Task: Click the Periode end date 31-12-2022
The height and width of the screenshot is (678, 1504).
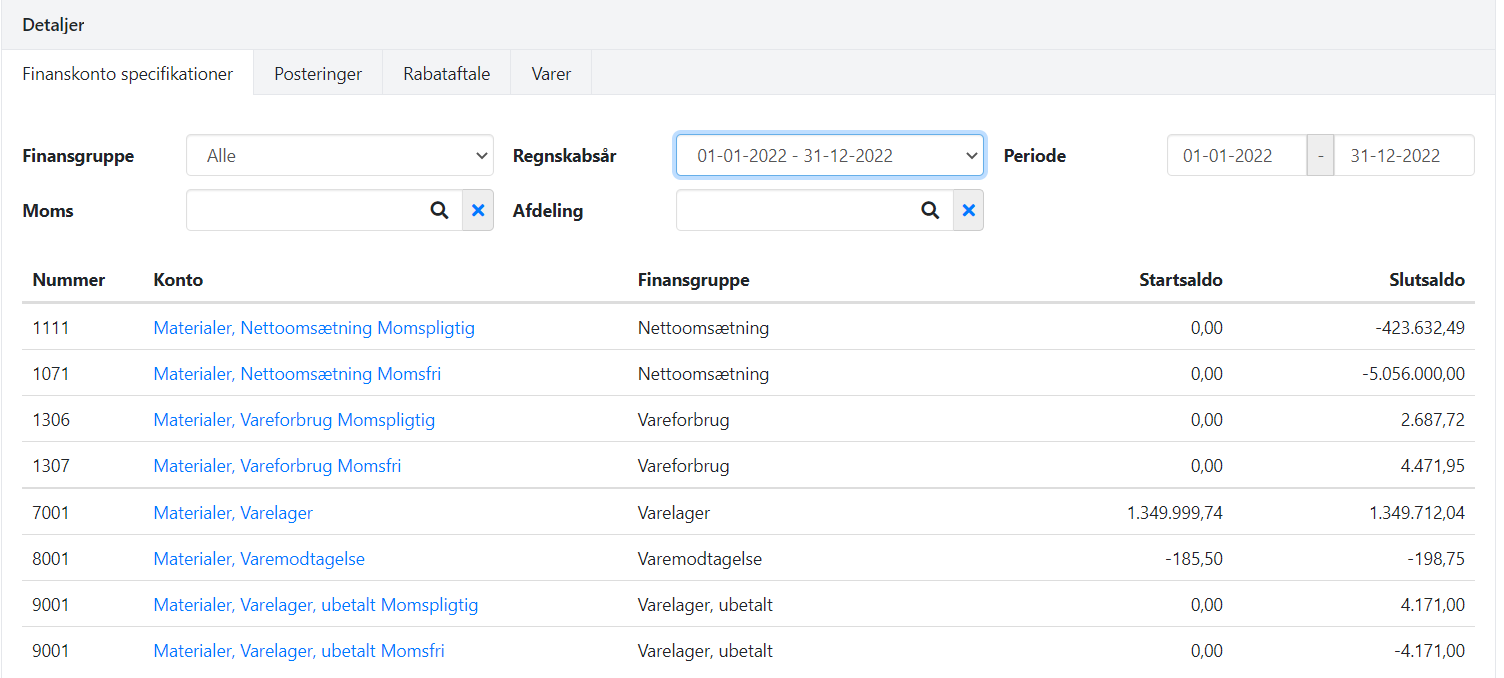Action: (1404, 155)
